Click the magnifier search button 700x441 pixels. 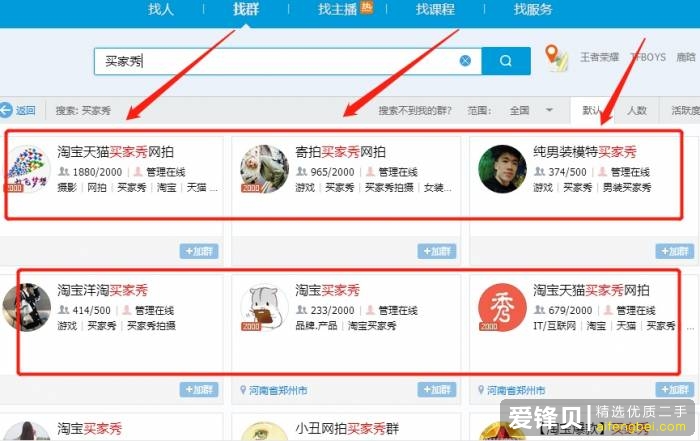click(x=506, y=61)
